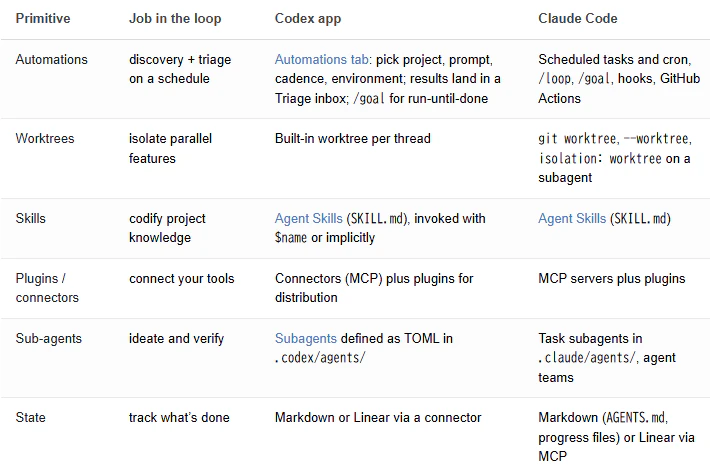Screen dimensions: 710x472
Task: Click the Codex app column header
Action: tap(308, 19)
